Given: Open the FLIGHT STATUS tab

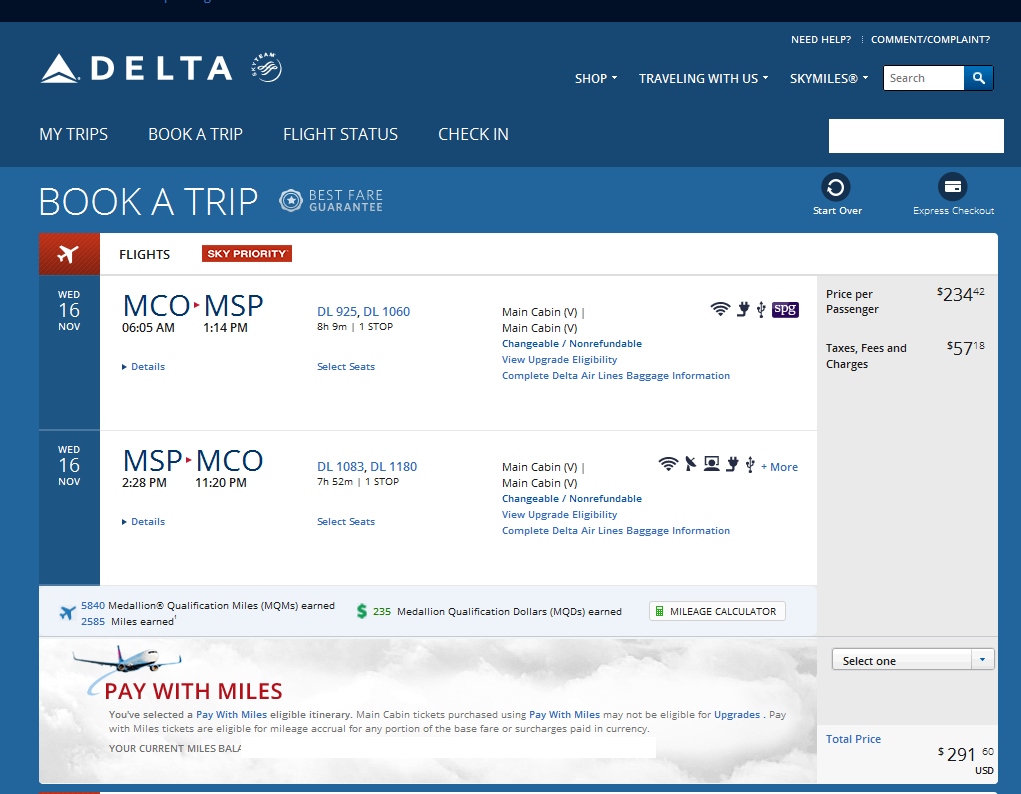Looking at the screenshot, I should [340, 134].
